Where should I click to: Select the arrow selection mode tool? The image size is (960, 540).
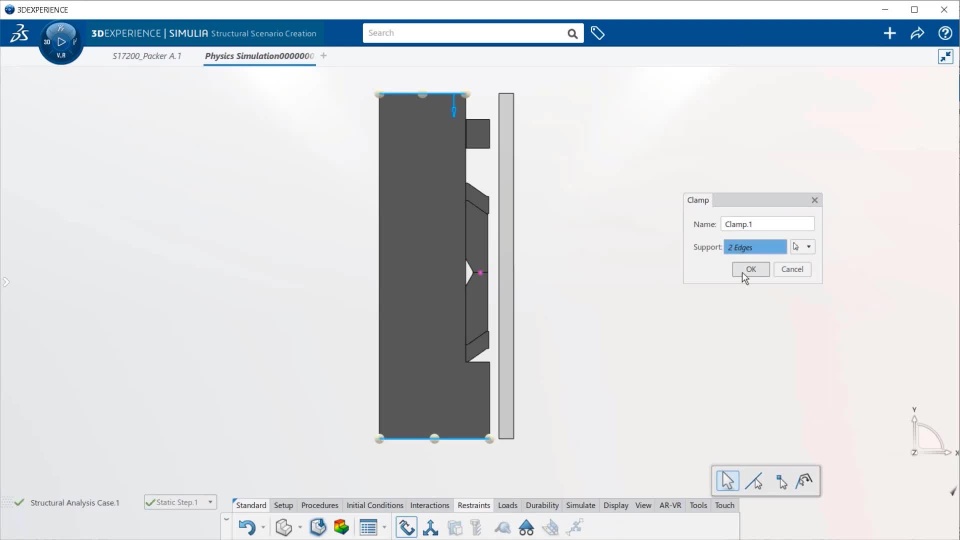pyautogui.click(x=727, y=481)
